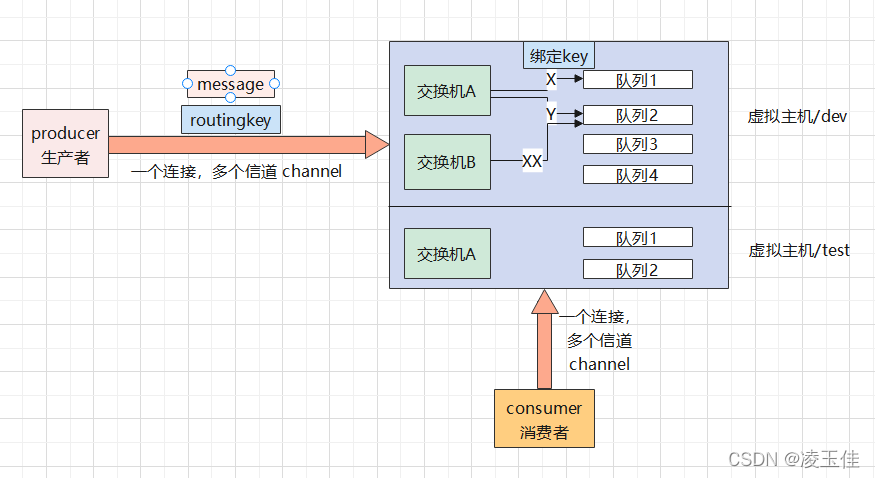Select the producer 生产者 box

[x=65, y=143]
